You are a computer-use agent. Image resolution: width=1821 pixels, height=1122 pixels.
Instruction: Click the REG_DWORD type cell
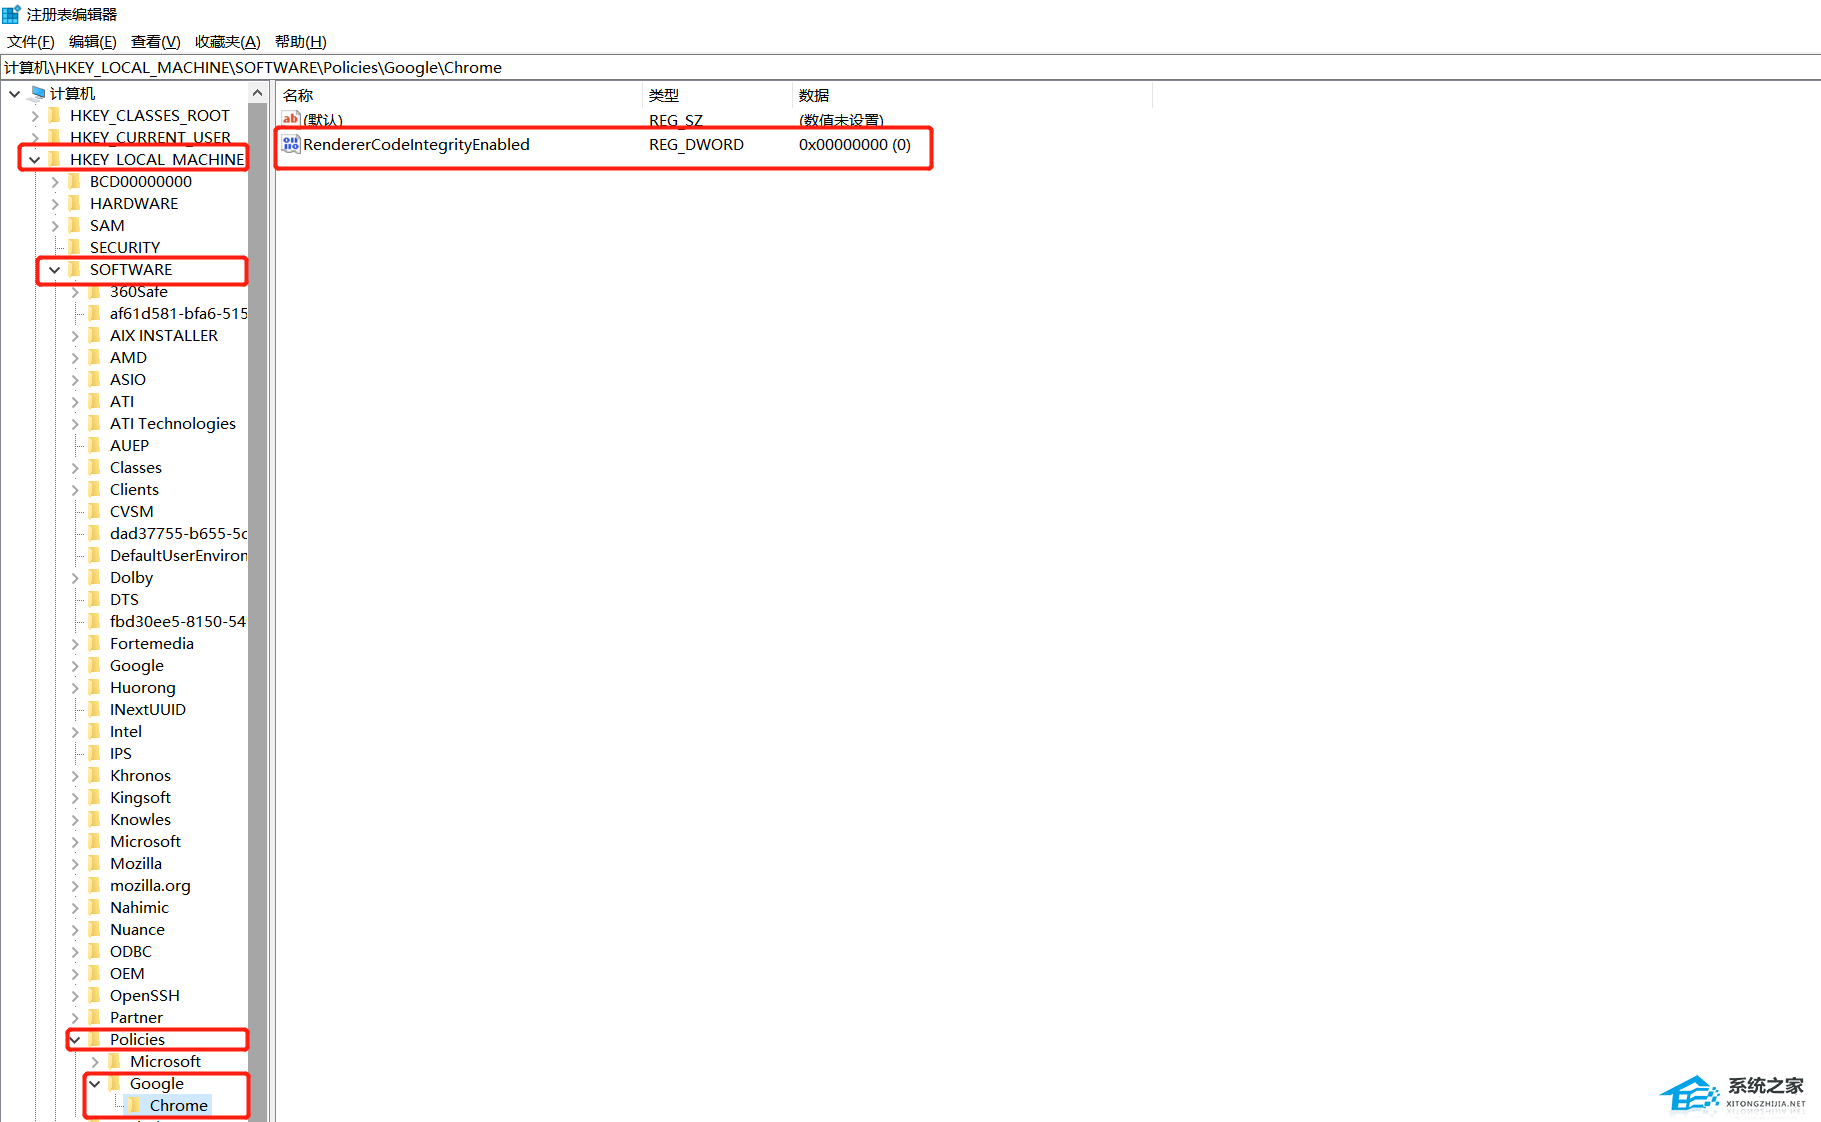tap(696, 144)
